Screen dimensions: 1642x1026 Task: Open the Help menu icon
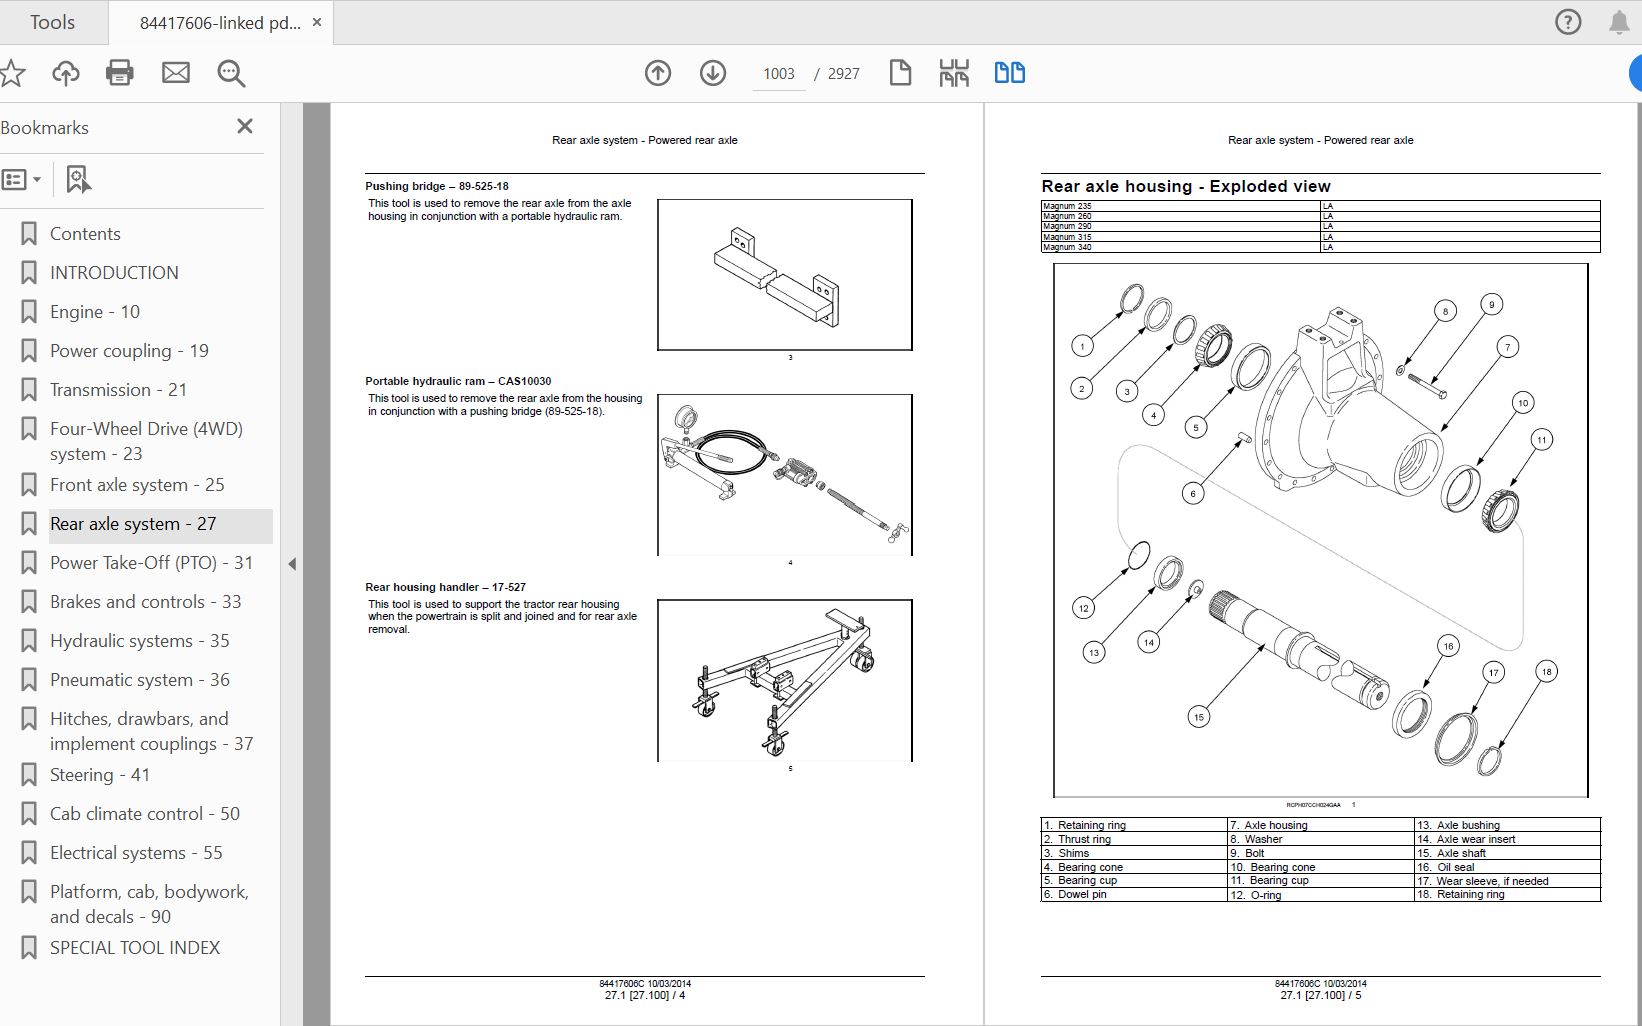pyautogui.click(x=1568, y=22)
